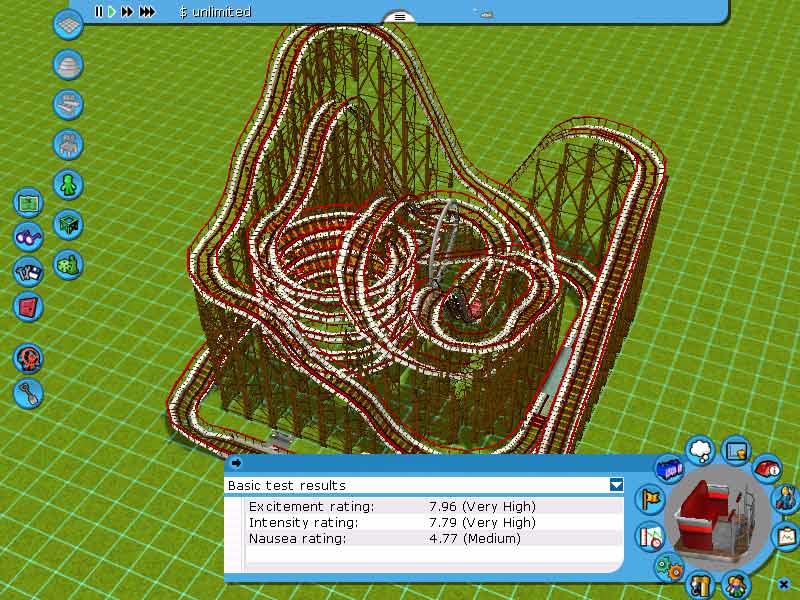Click the red ride vehicle preview thumbnail
800x600 pixels.
[x=718, y=518]
